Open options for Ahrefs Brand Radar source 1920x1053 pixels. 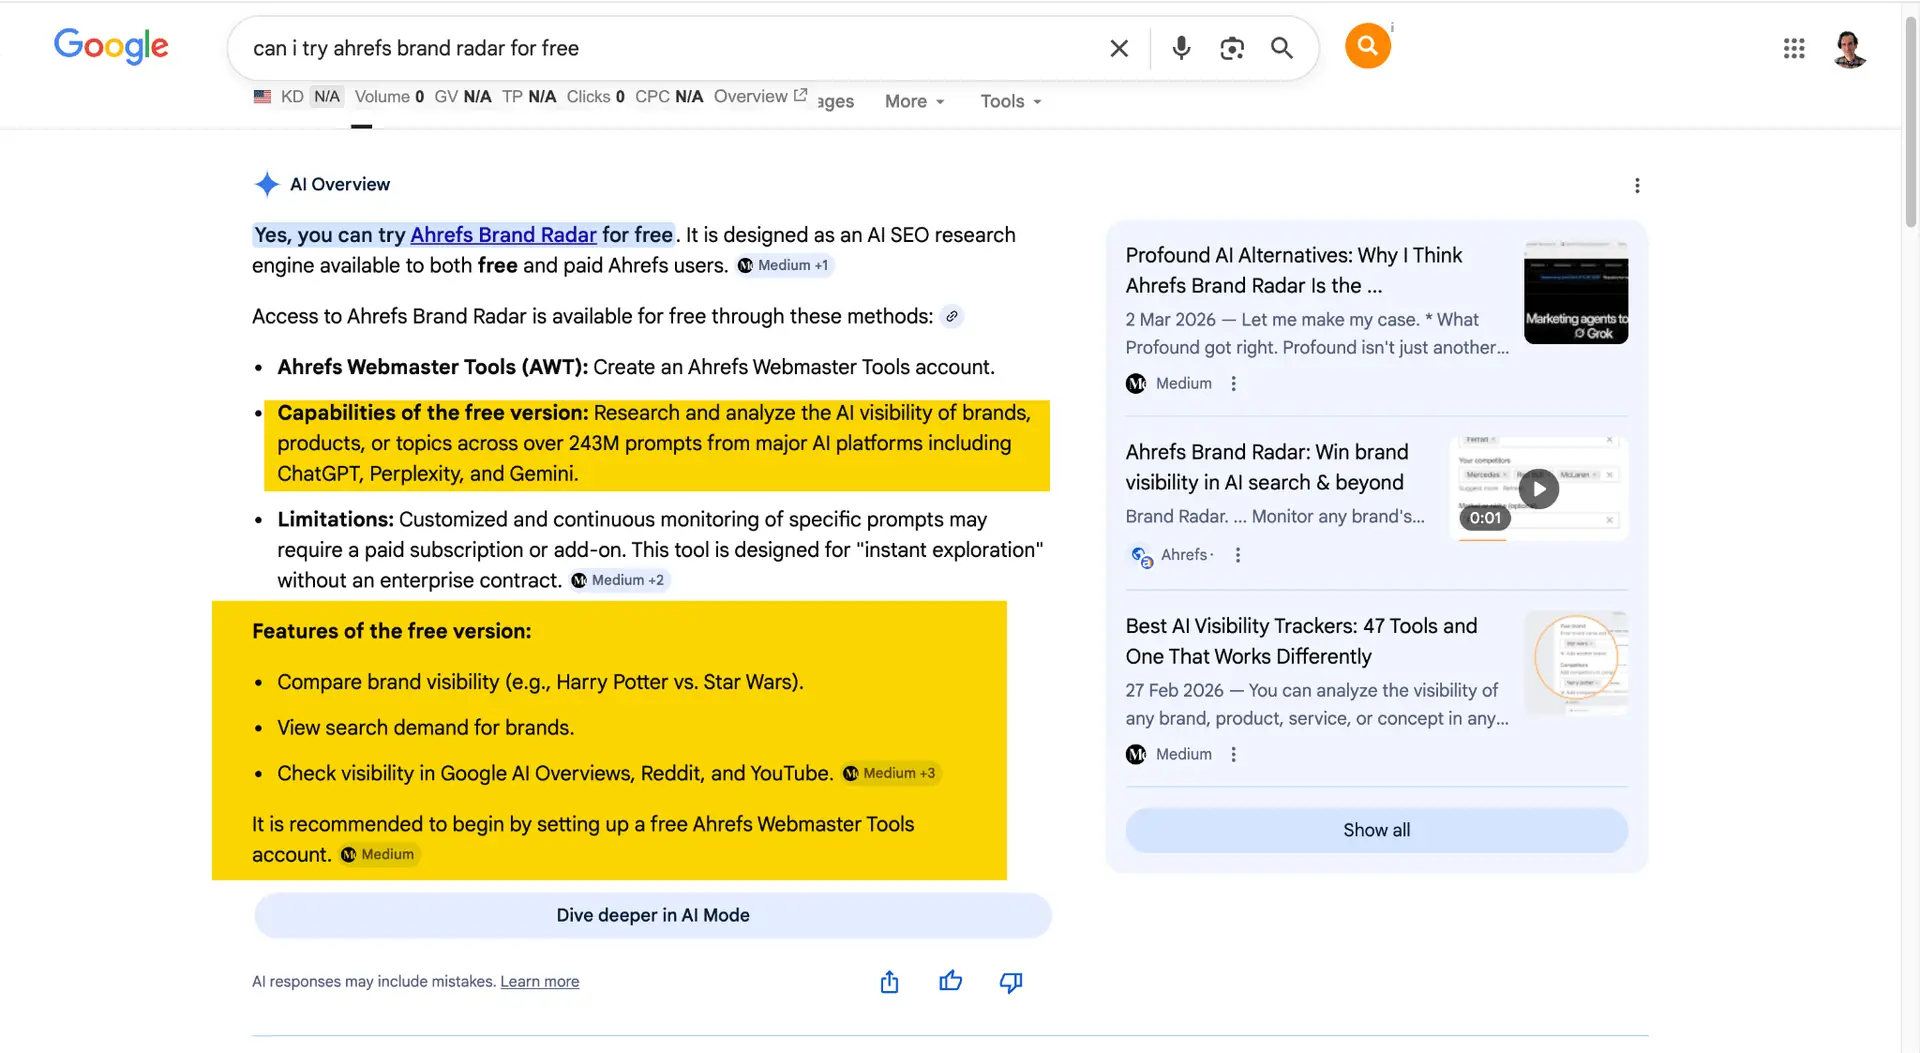pyautogui.click(x=1238, y=555)
